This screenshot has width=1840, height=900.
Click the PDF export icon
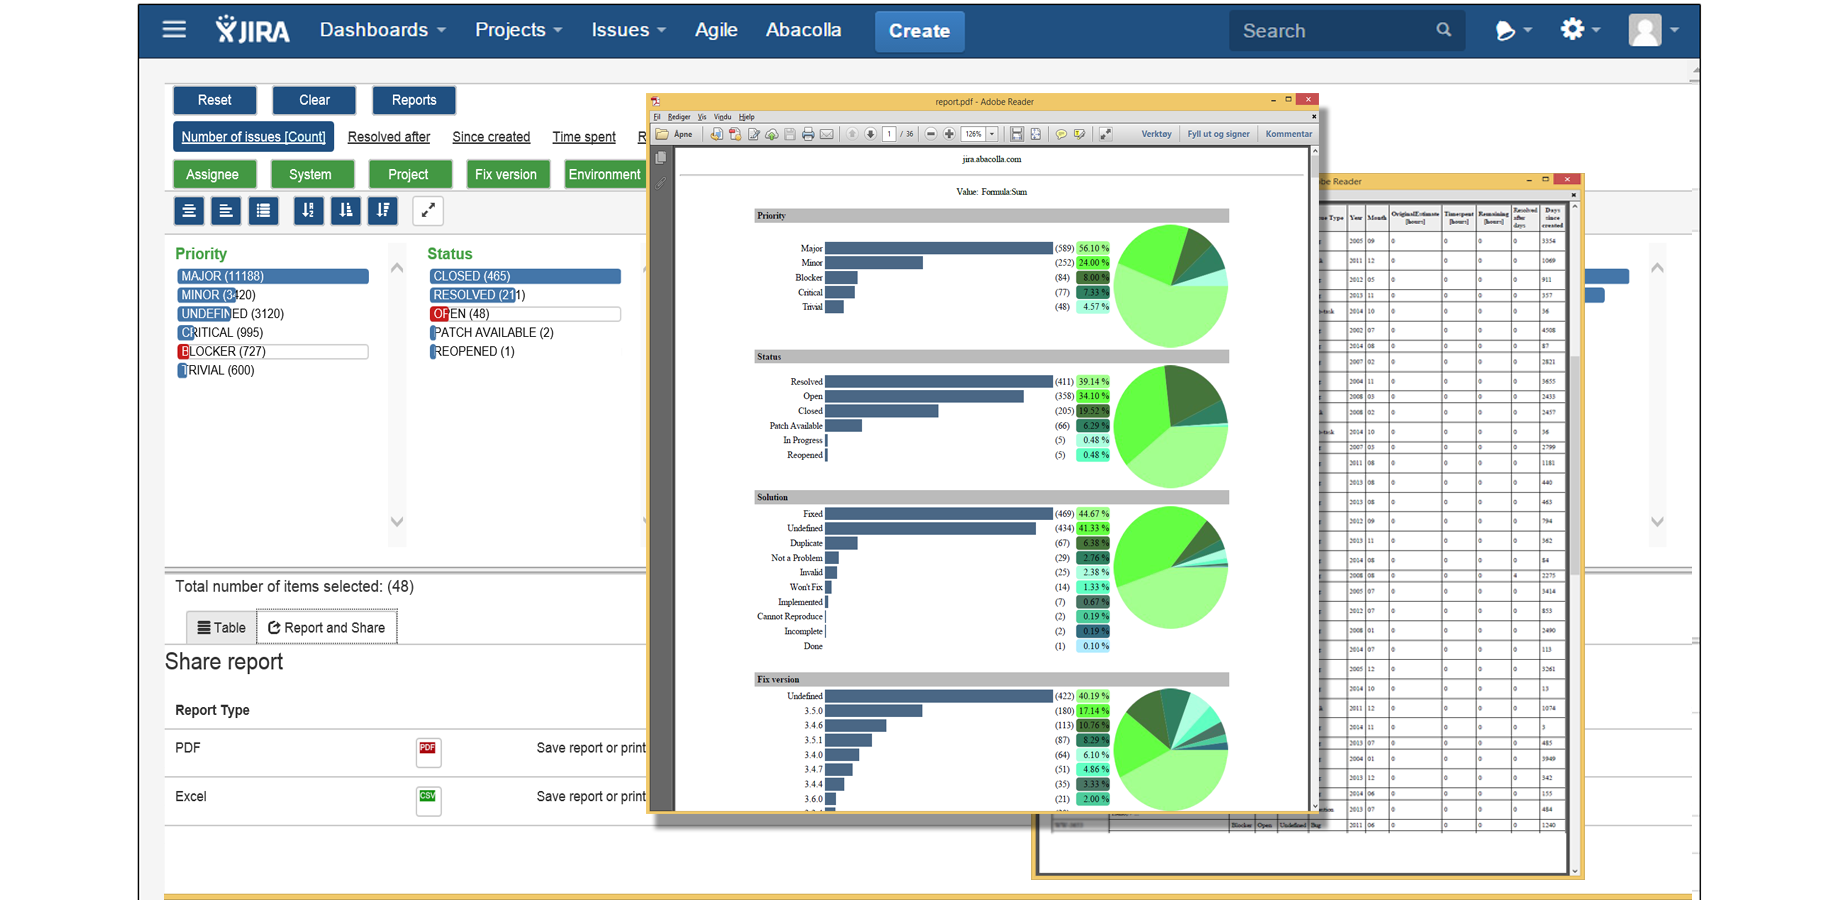pos(428,751)
